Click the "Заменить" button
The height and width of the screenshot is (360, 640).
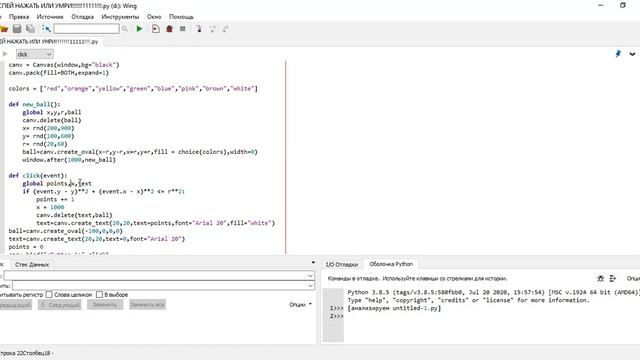coord(105,304)
